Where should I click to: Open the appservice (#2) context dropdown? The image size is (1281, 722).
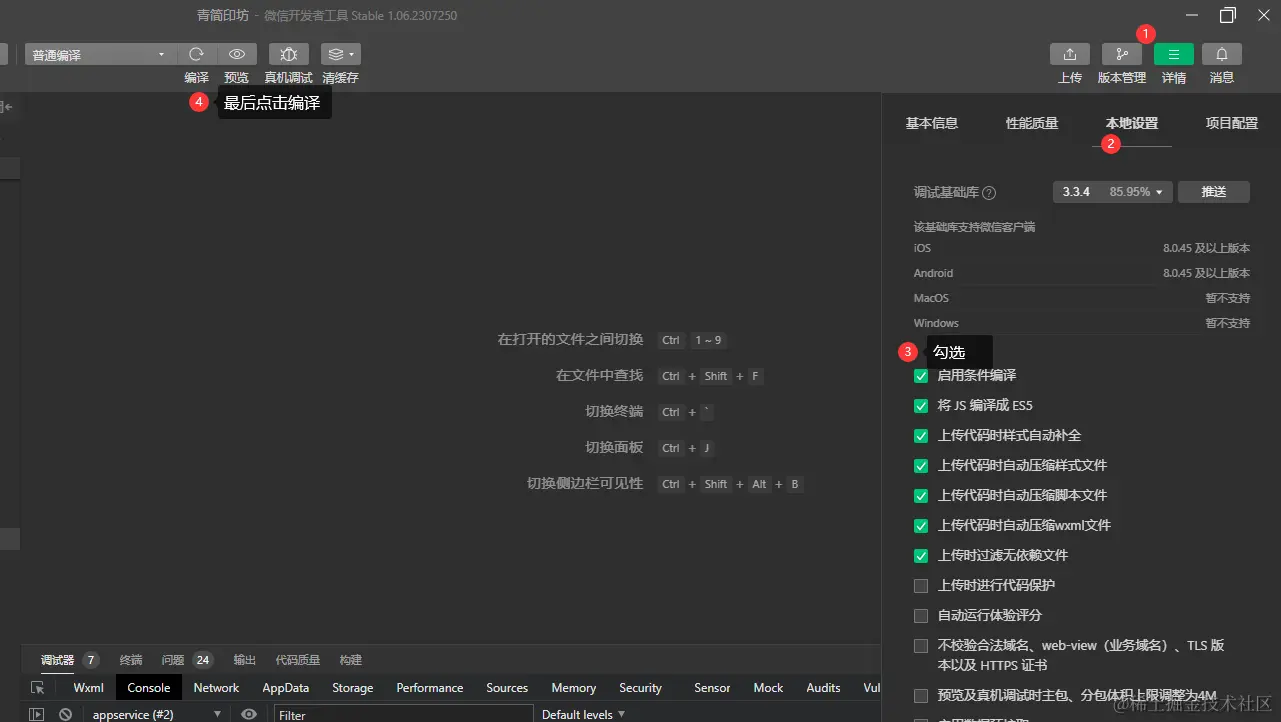156,714
